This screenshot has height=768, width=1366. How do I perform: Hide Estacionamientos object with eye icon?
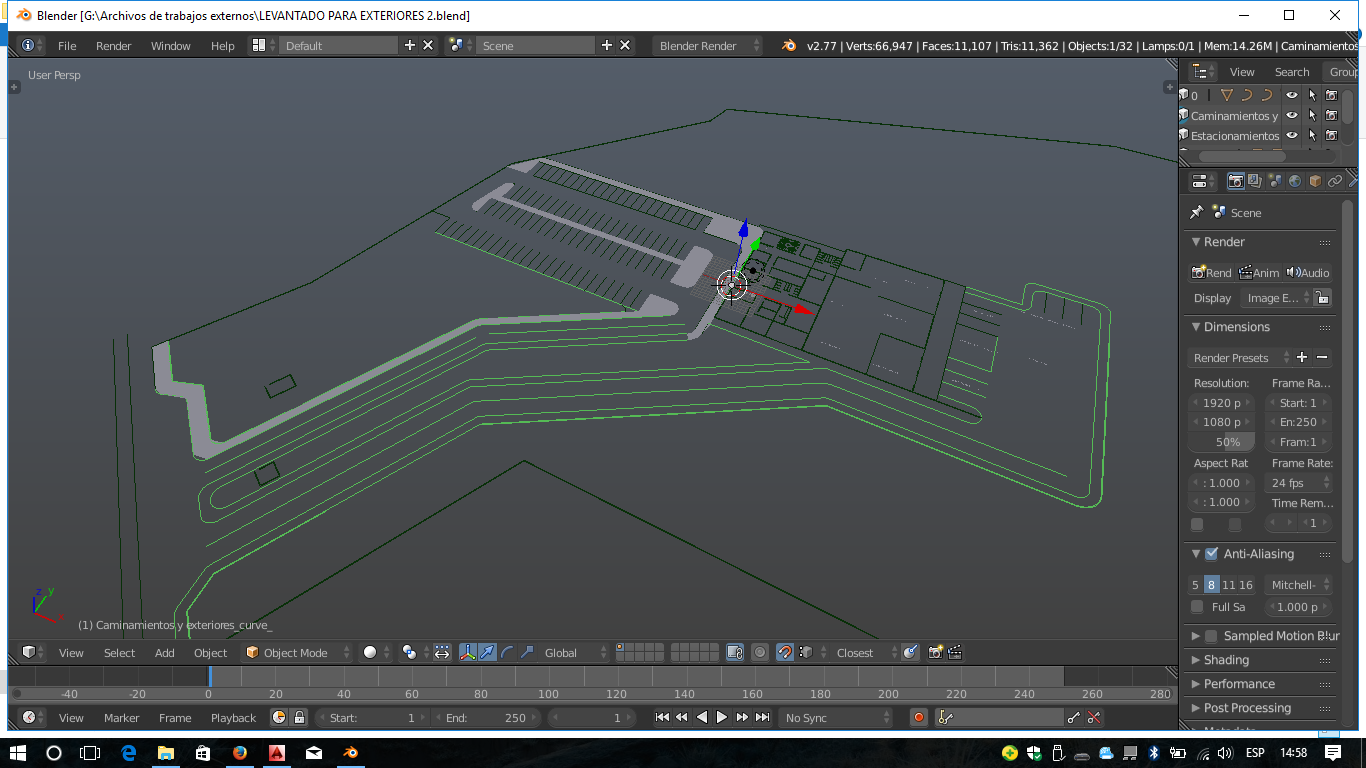pyautogui.click(x=1291, y=135)
